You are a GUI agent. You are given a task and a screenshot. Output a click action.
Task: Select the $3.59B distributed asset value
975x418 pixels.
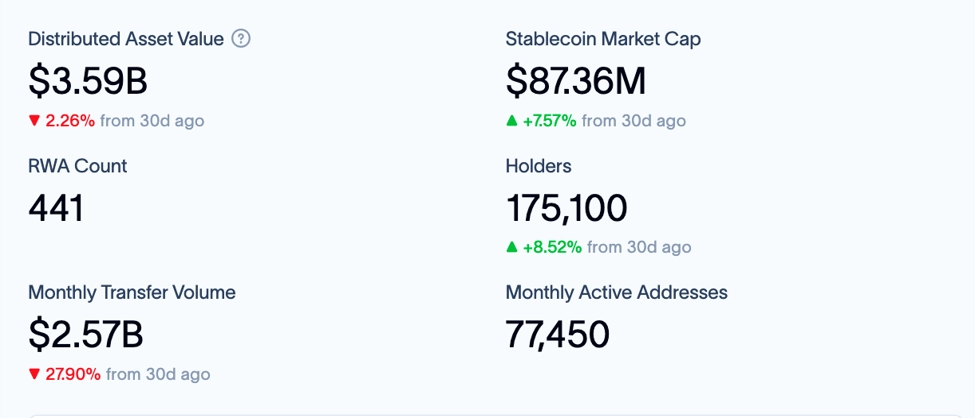(88, 81)
